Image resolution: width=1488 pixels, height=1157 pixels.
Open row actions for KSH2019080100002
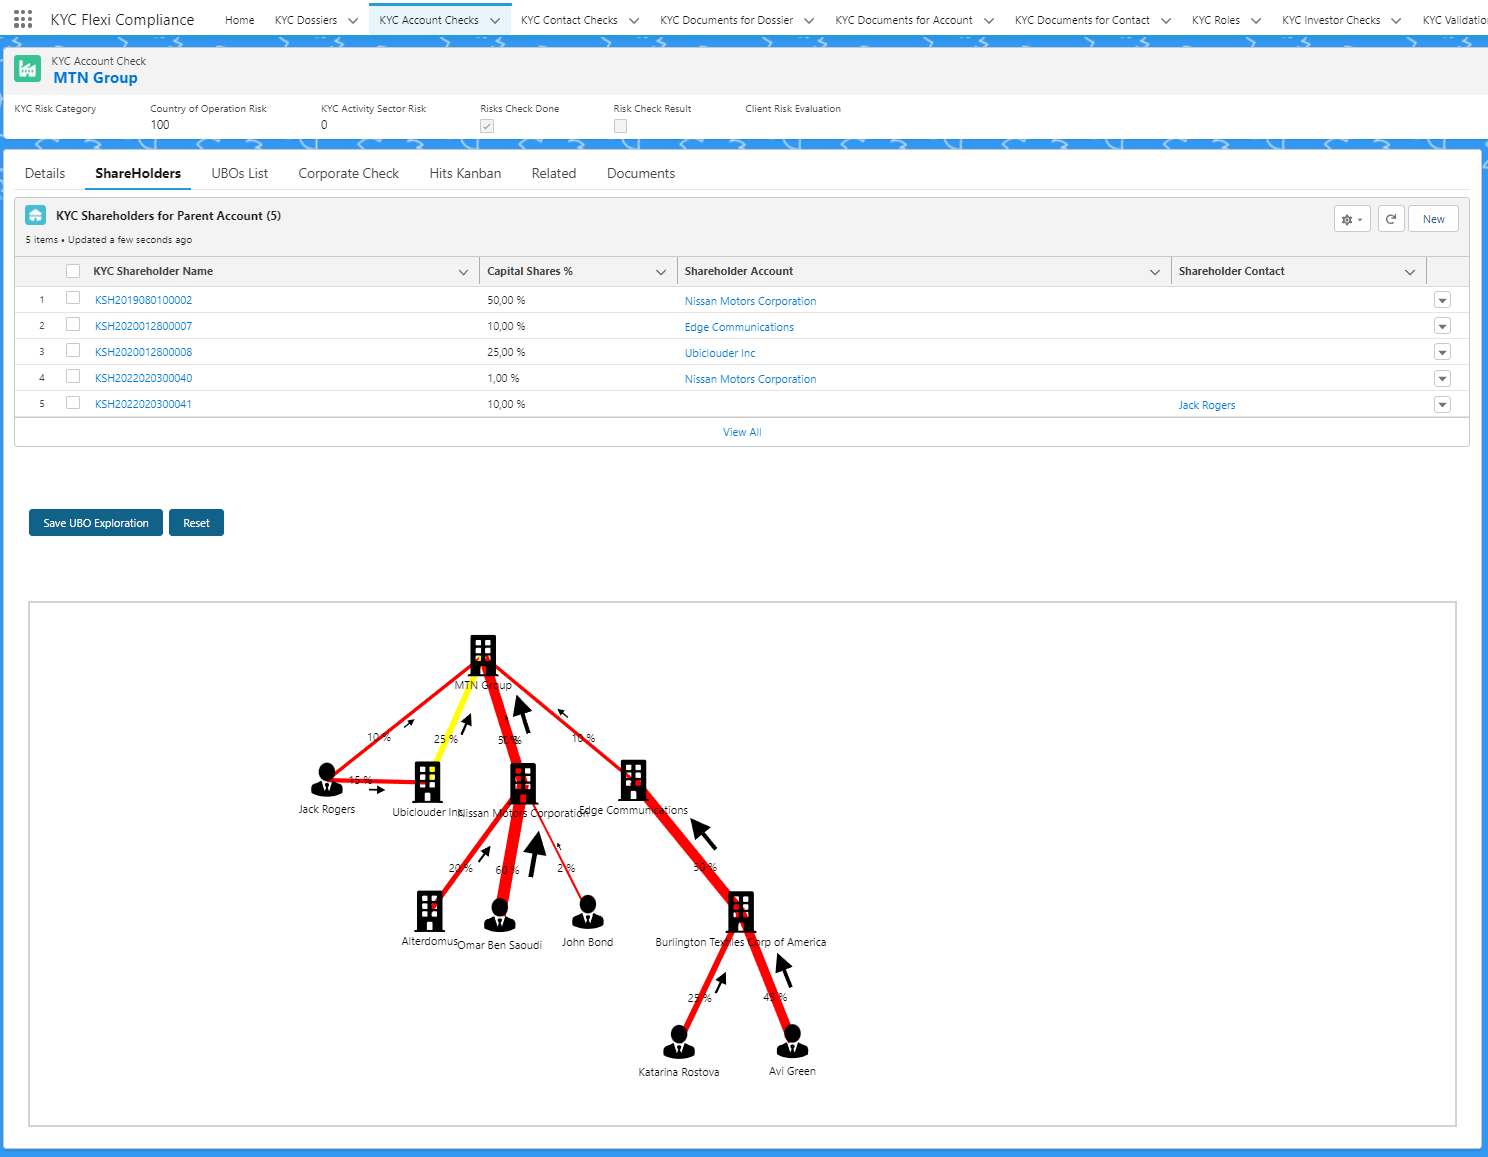(x=1442, y=300)
